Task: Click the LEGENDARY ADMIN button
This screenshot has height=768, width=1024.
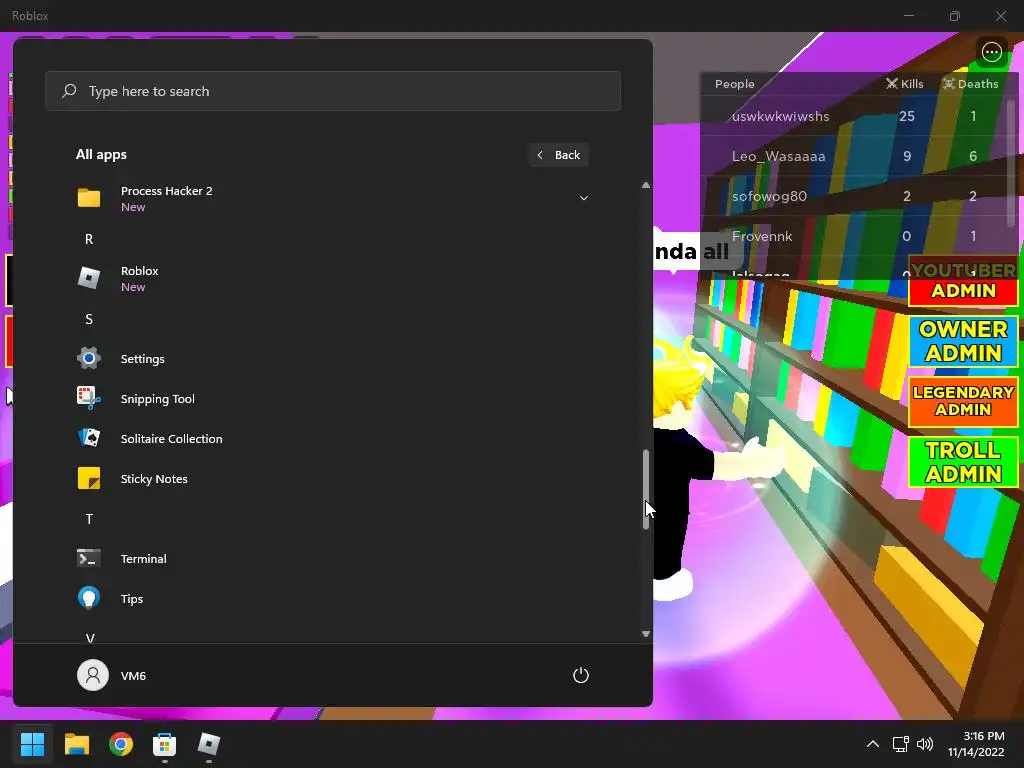Action: pyautogui.click(x=963, y=402)
